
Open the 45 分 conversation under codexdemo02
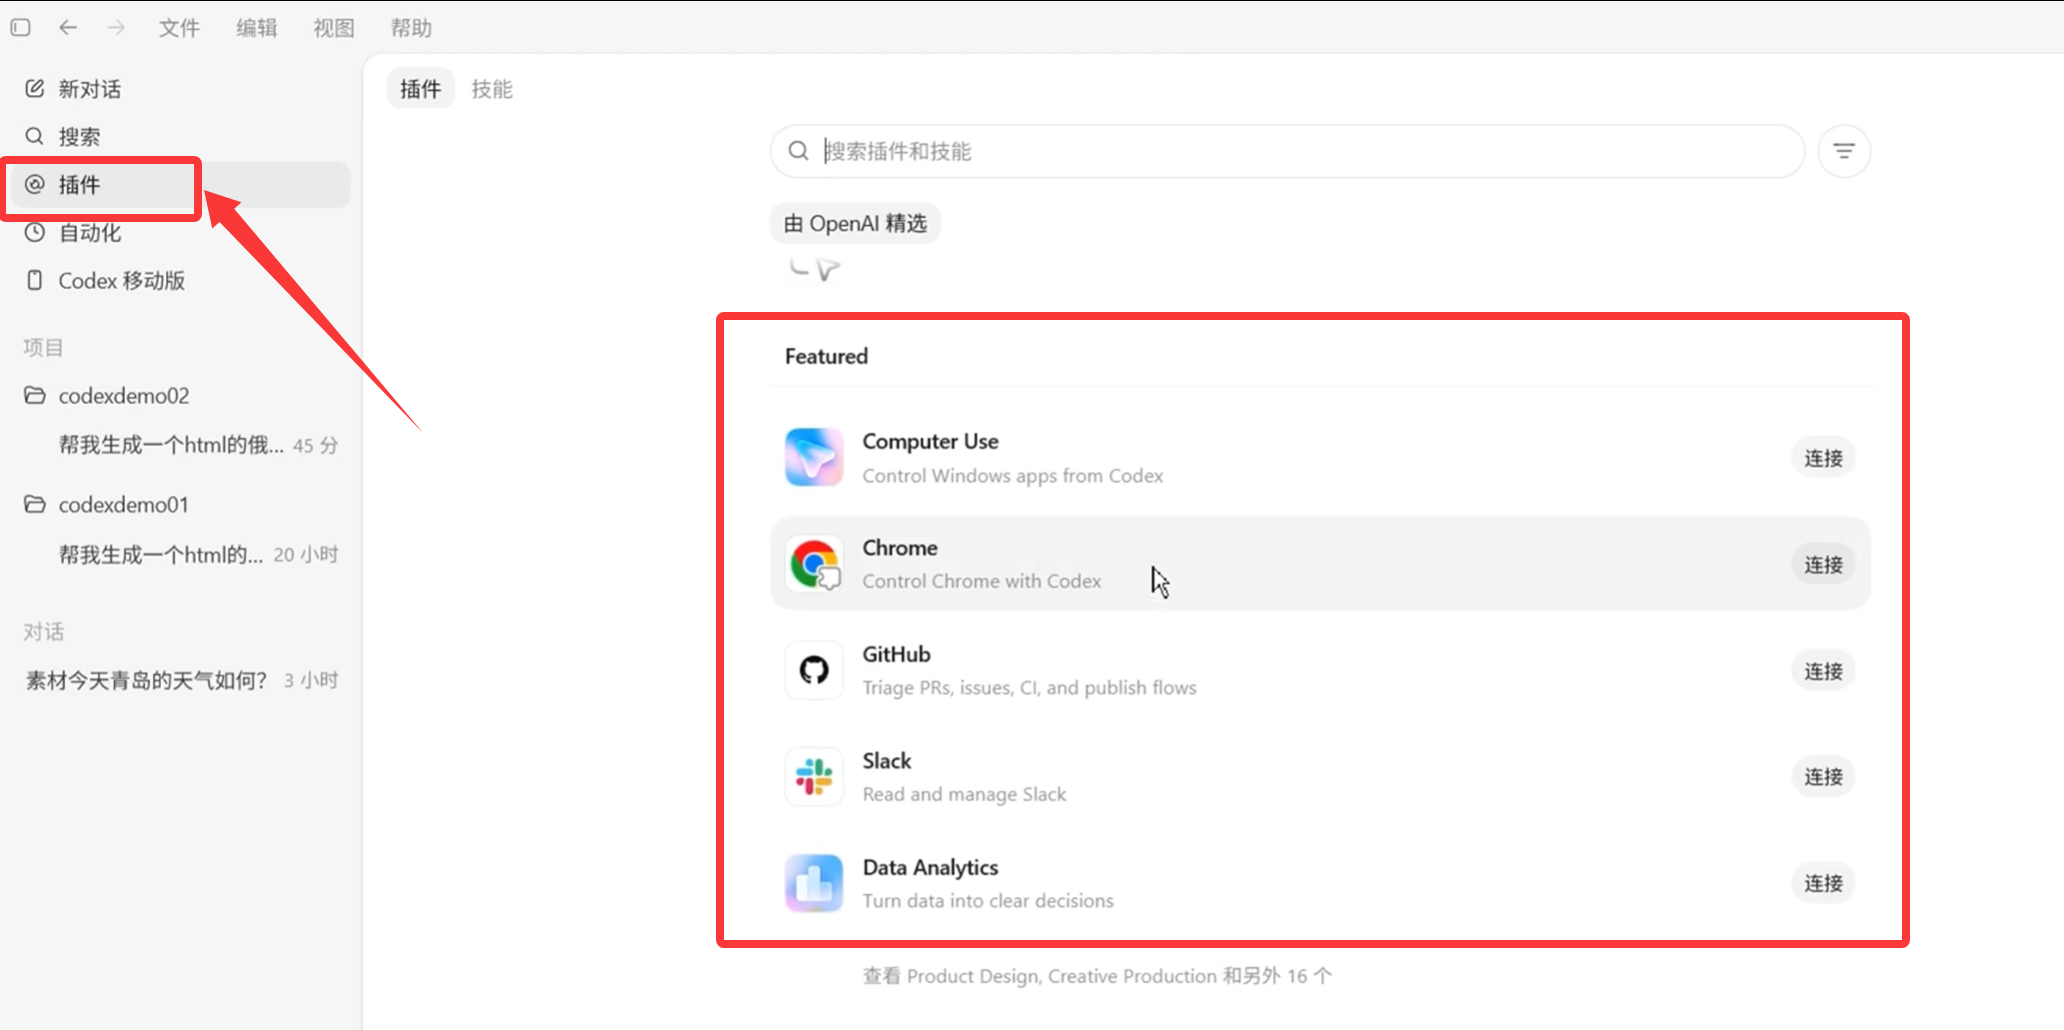(x=180, y=445)
